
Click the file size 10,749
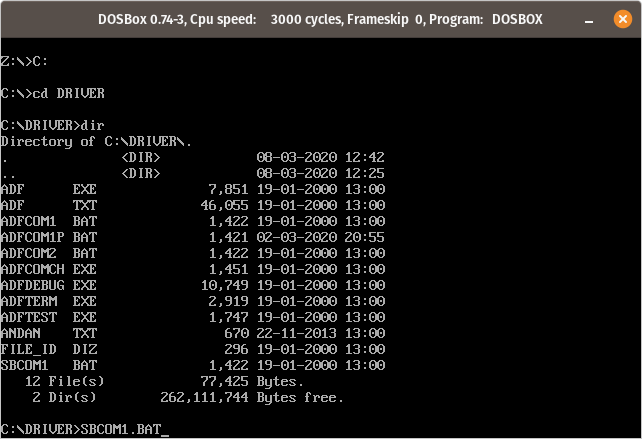224,285
